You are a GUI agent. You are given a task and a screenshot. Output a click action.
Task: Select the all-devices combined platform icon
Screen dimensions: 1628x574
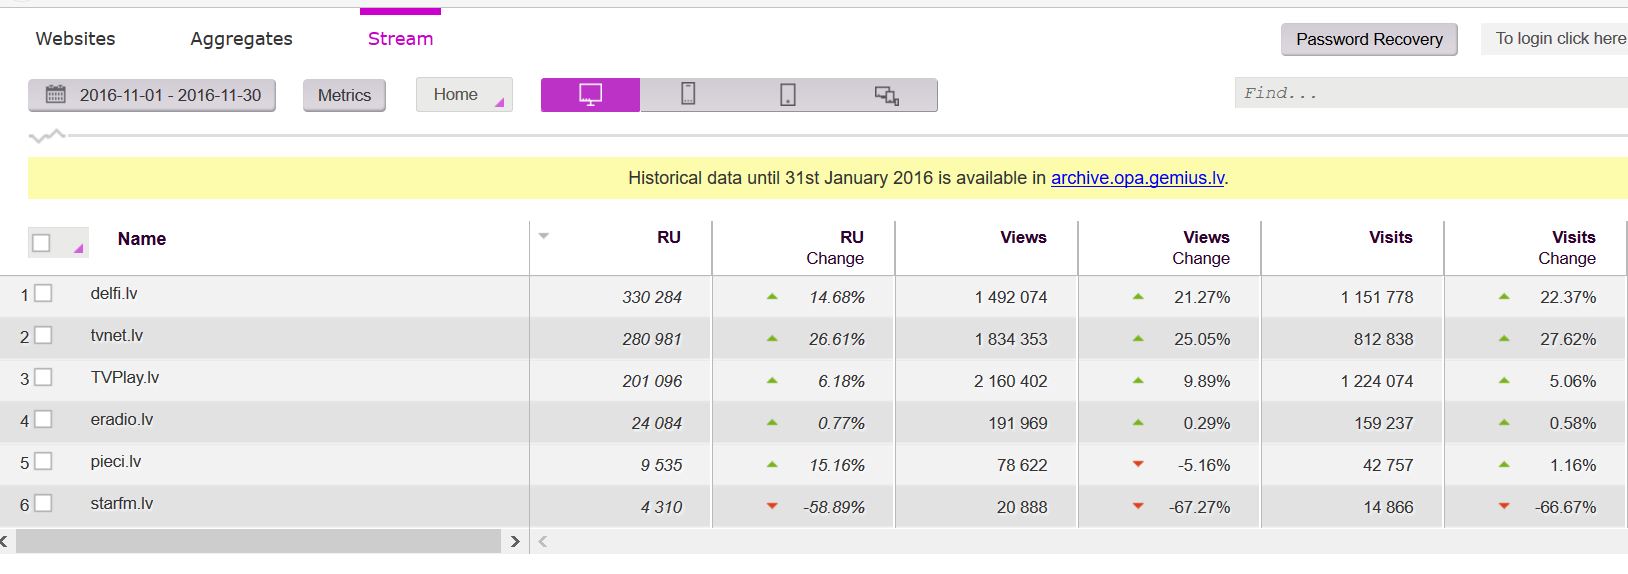[x=887, y=95]
